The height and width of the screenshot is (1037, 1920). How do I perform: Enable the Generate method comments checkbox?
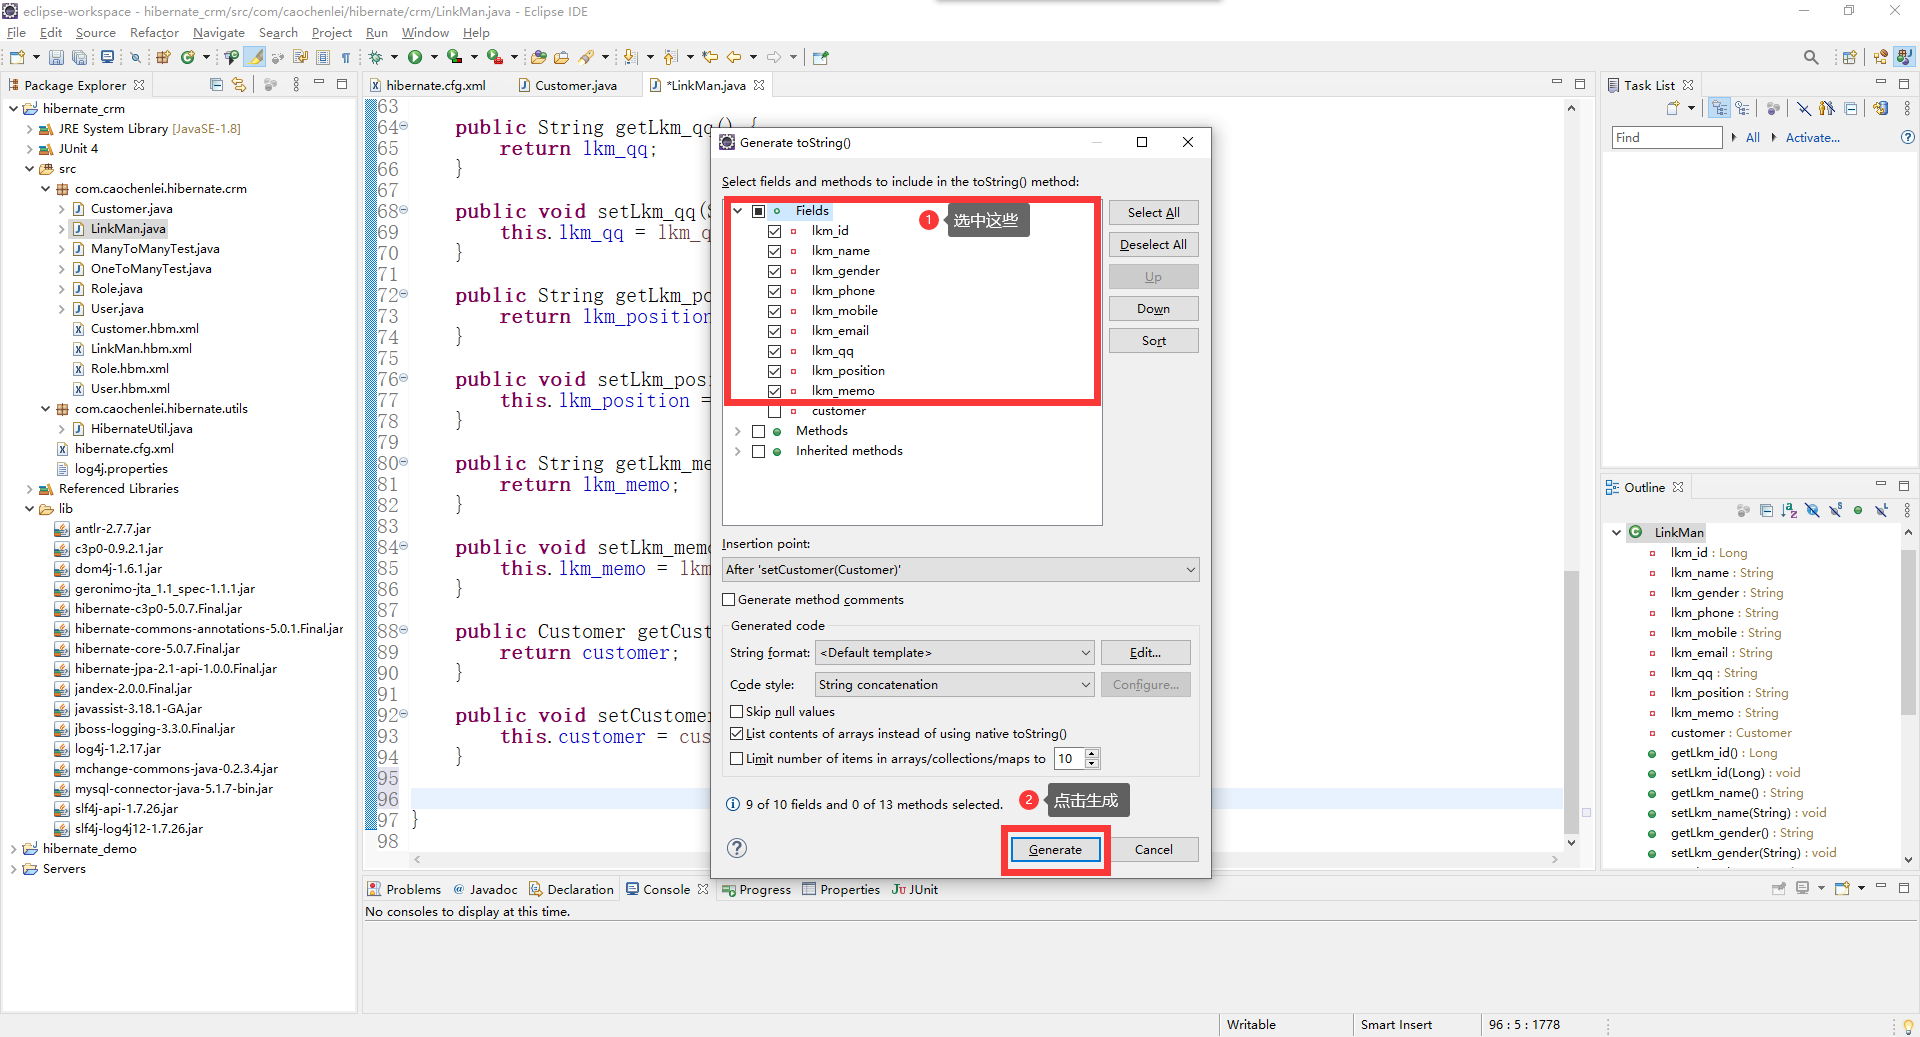point(729,600)
